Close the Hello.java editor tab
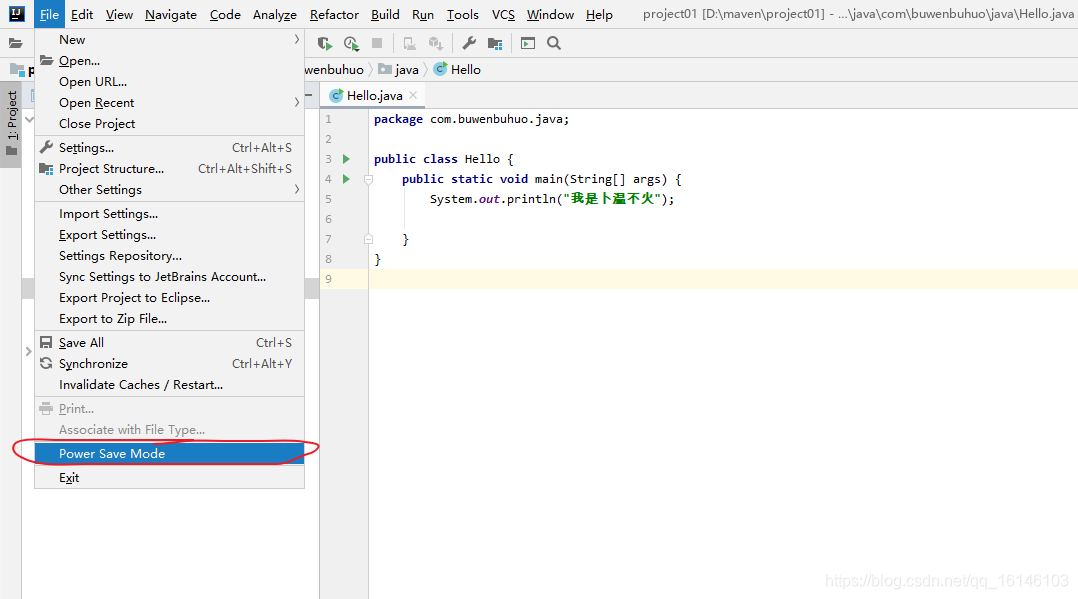 click(412, 95)
